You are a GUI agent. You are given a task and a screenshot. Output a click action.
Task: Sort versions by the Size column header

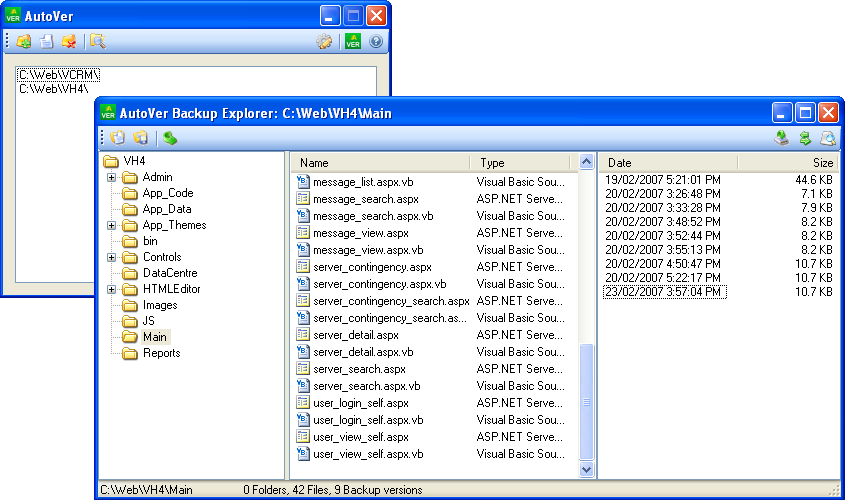coord(788,162)
